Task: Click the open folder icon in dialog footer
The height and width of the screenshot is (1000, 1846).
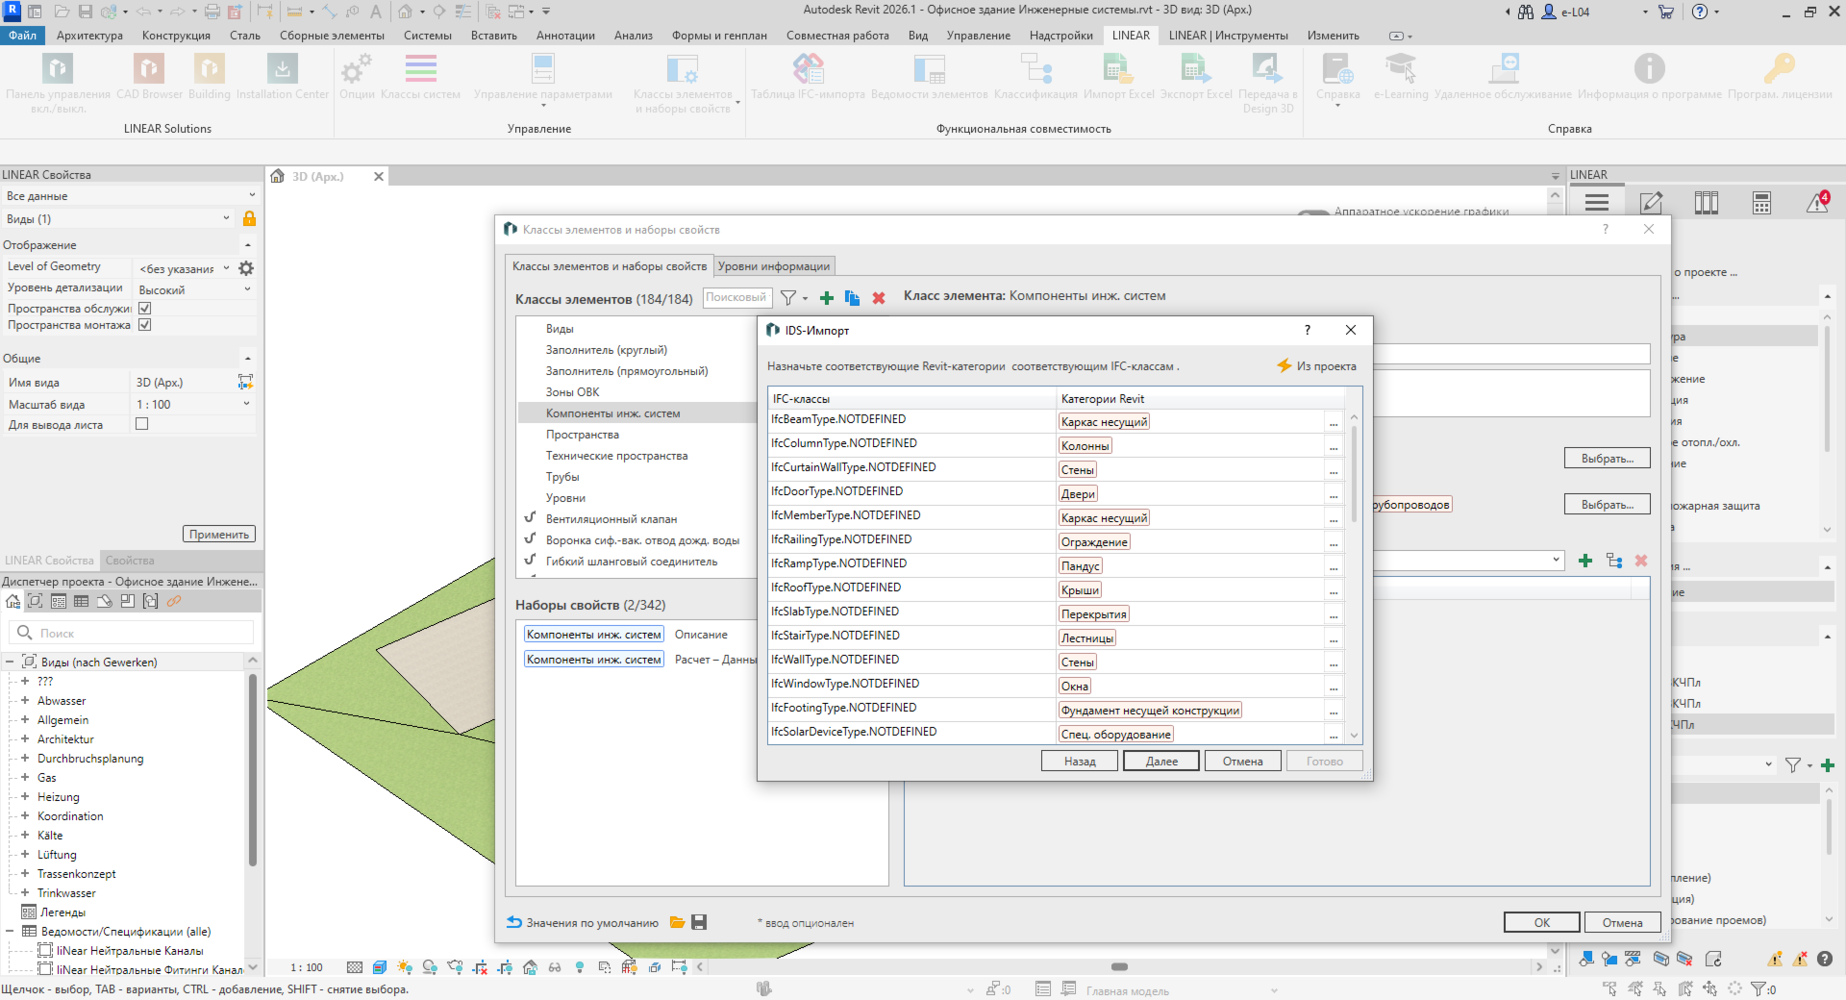Action: [x=677, y=922]
